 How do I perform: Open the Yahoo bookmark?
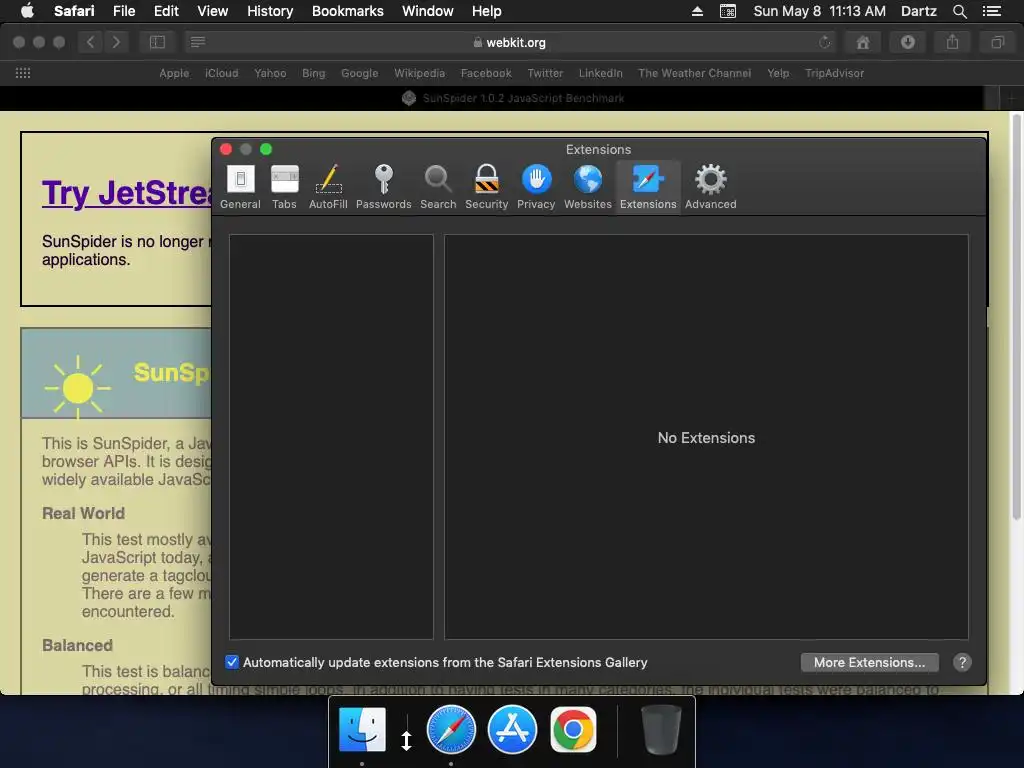[270, 73]
